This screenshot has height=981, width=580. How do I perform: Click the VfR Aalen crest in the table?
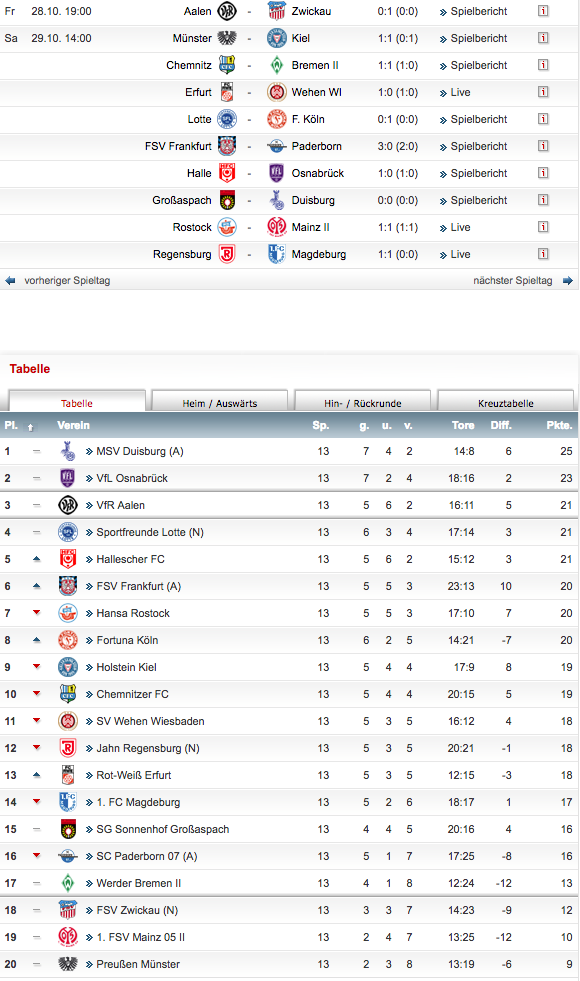68,505
